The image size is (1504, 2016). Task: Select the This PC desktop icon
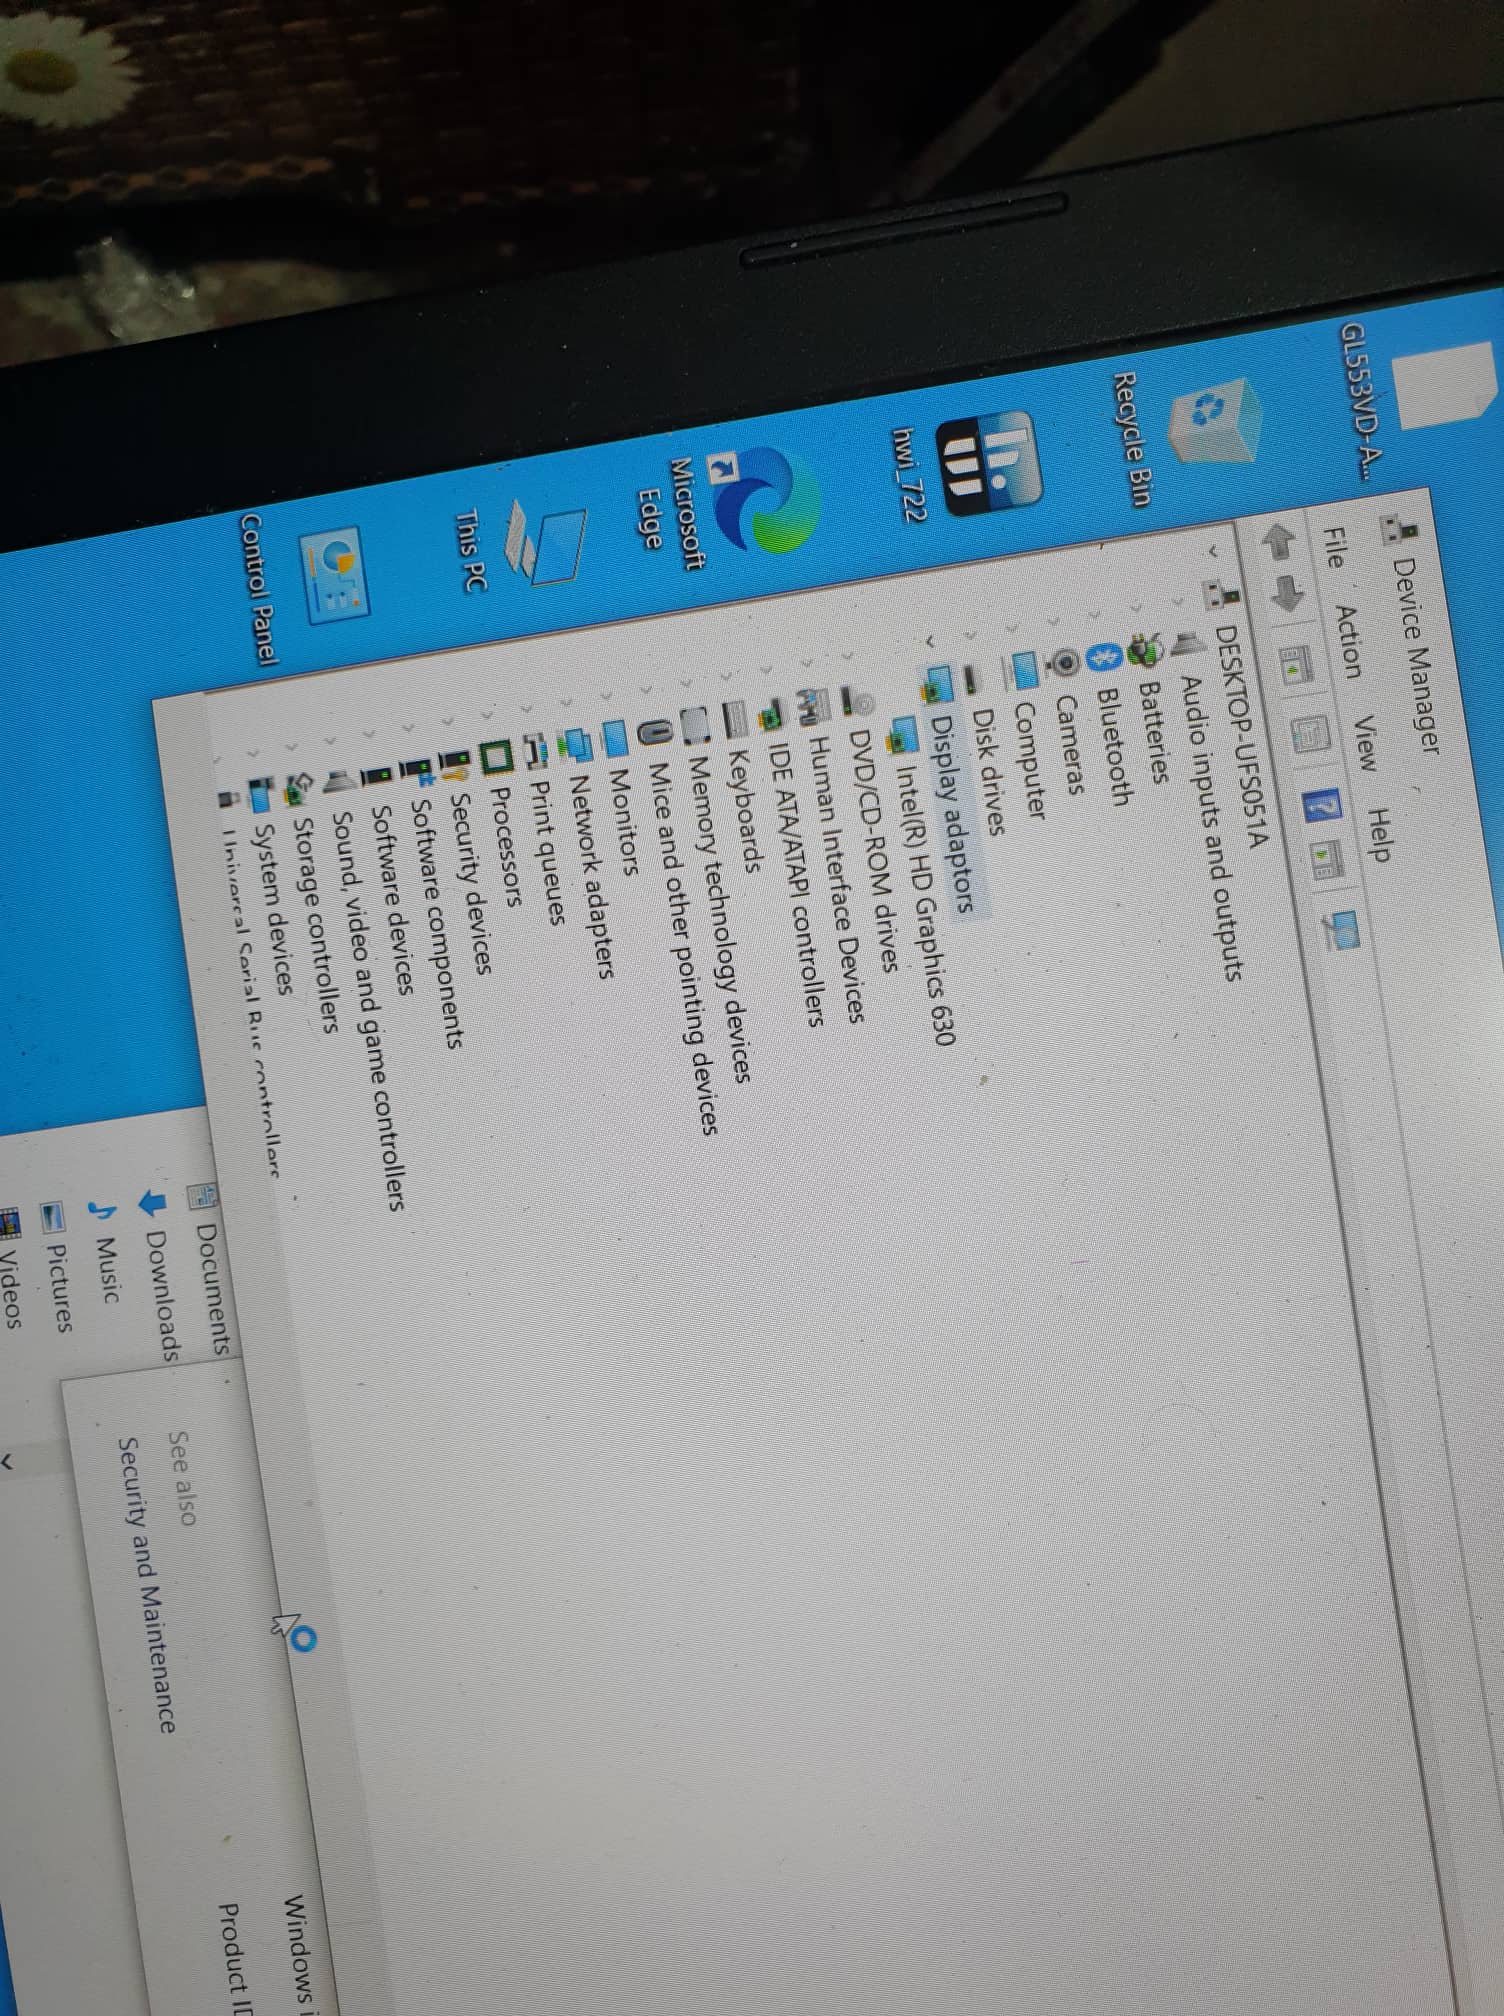tap(523, 545)
